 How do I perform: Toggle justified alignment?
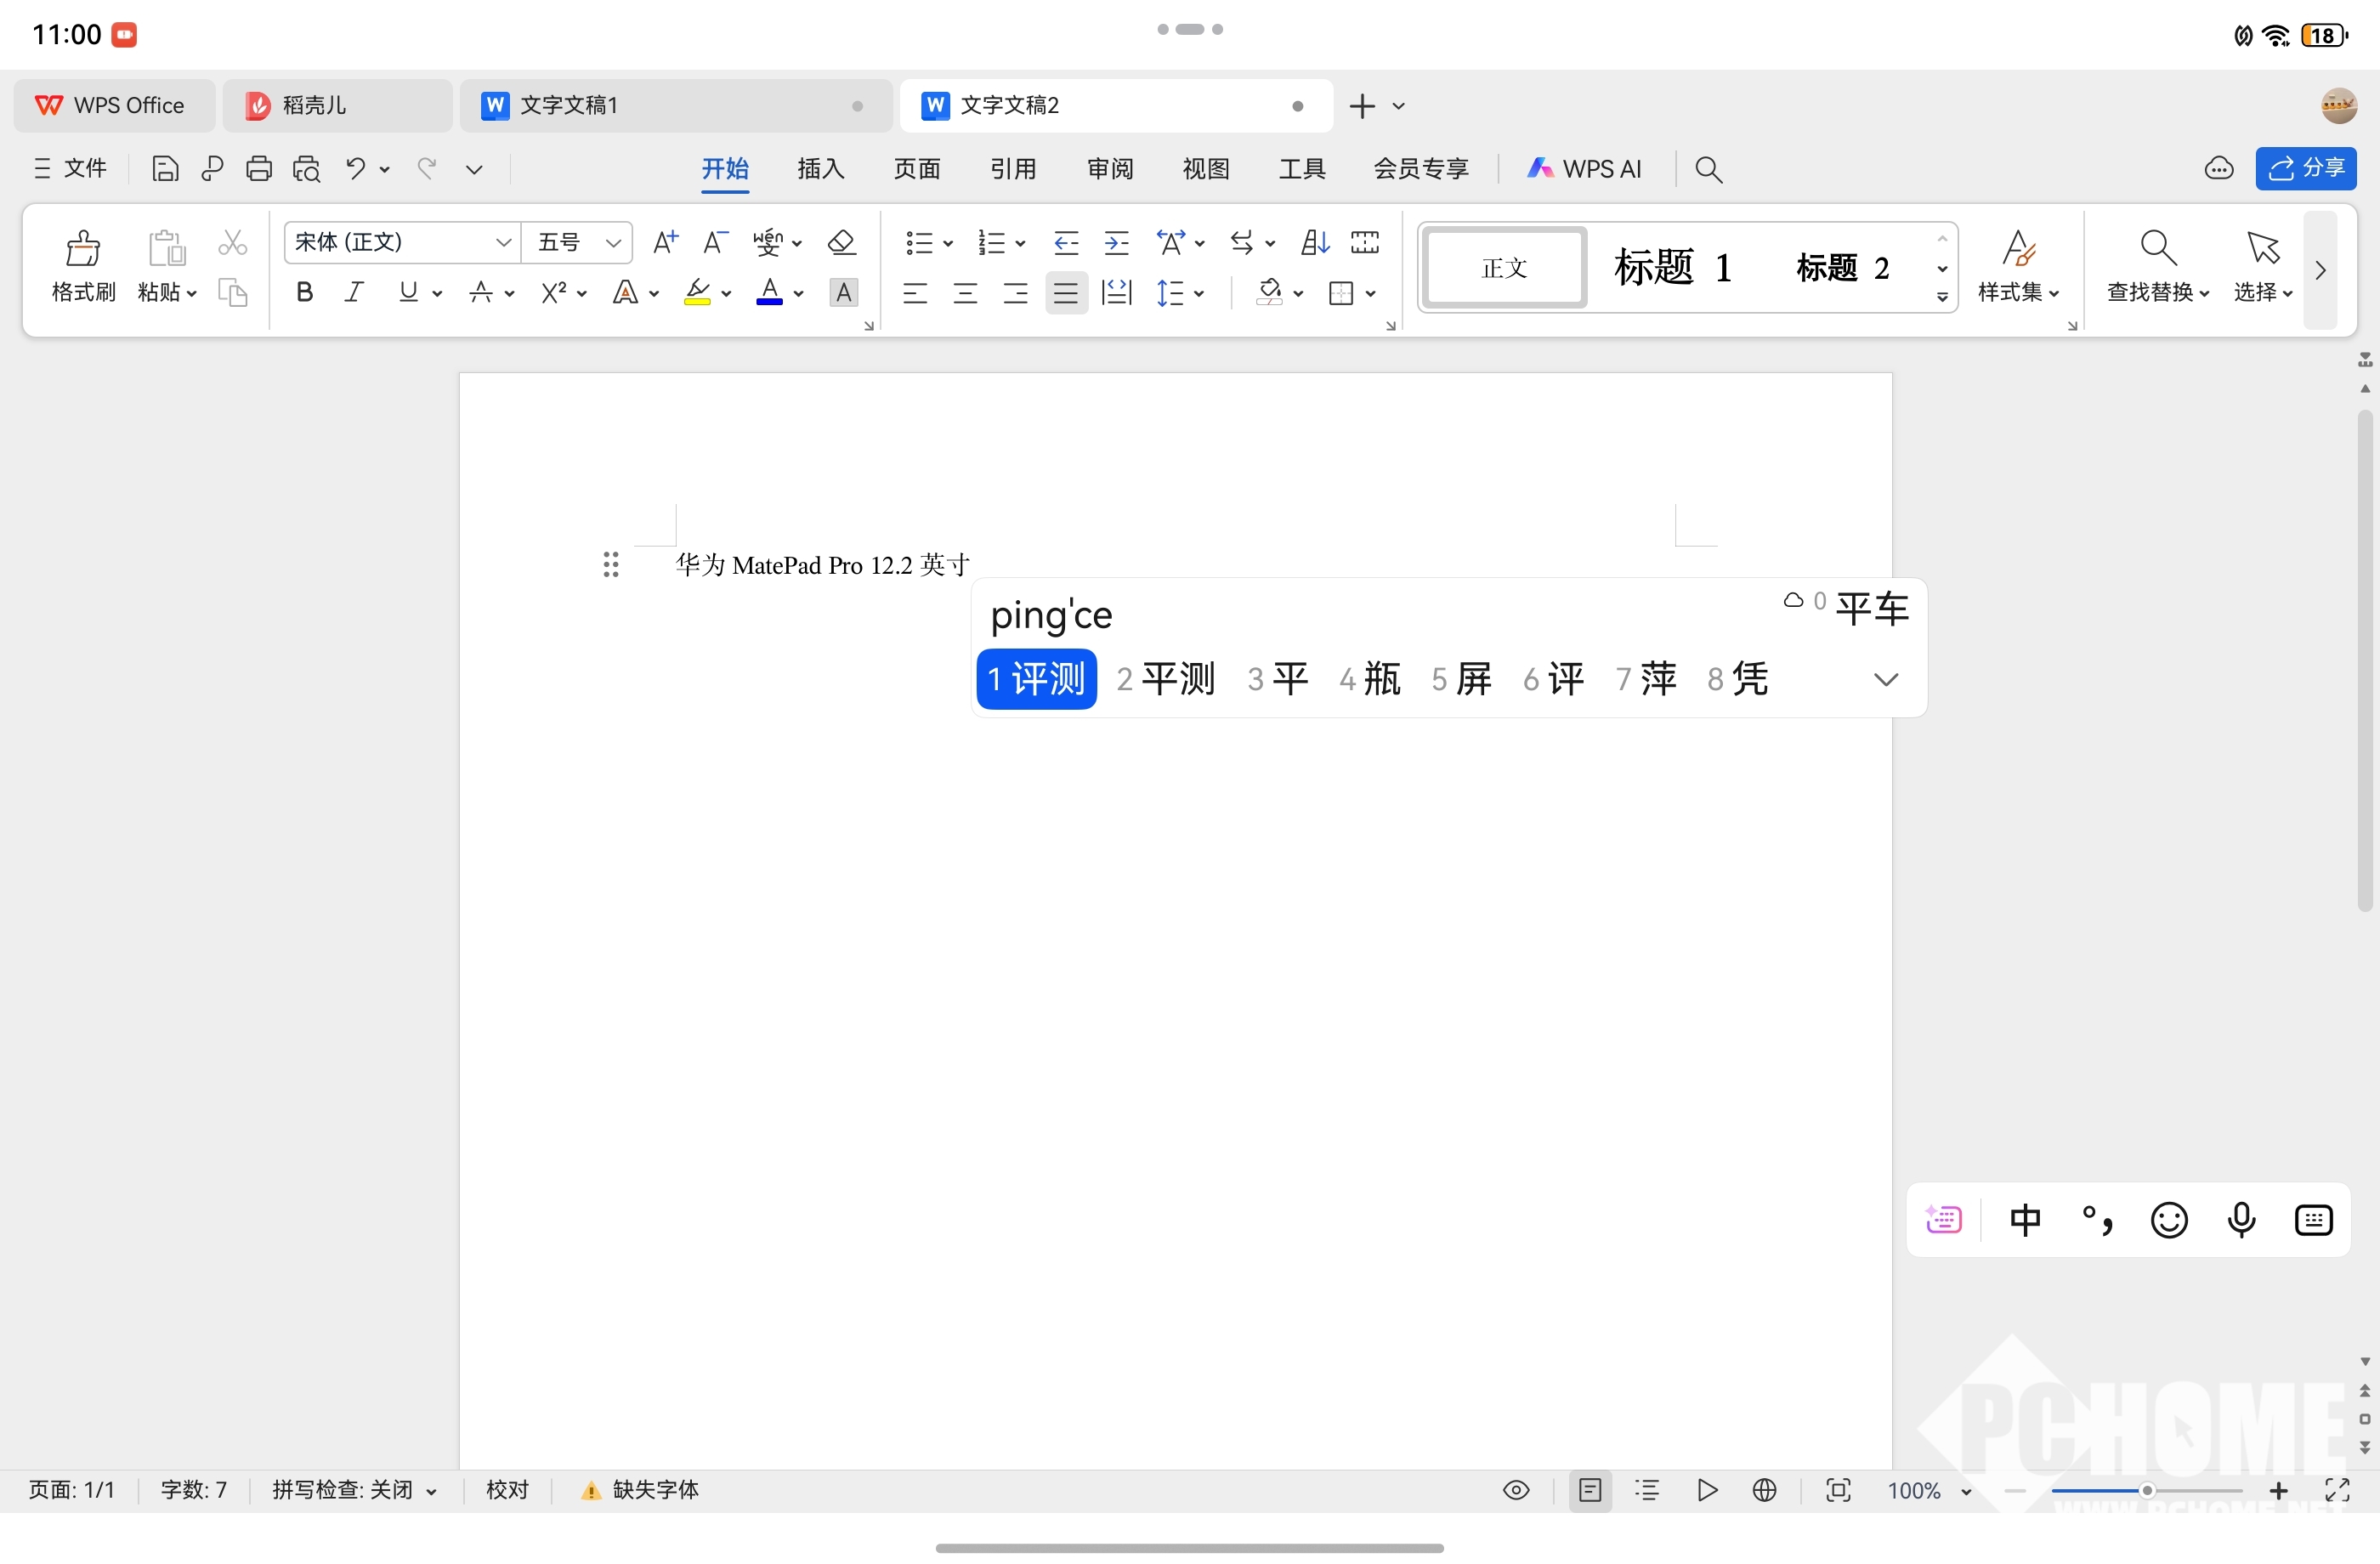click(x=1066, y=293)
